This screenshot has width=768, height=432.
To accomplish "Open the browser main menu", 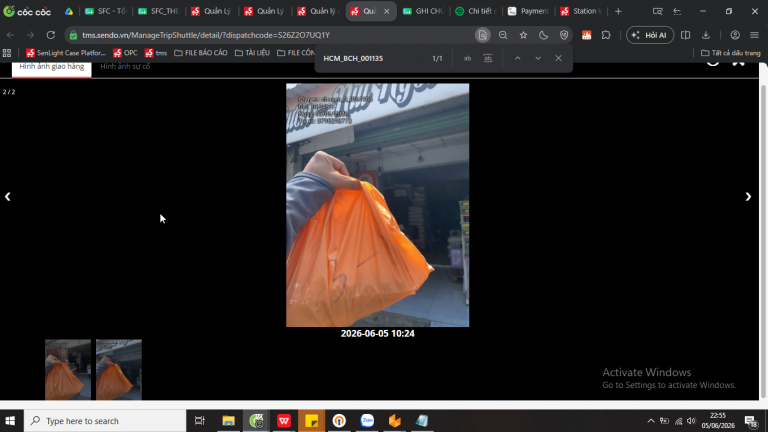I will tap(754, 35).
